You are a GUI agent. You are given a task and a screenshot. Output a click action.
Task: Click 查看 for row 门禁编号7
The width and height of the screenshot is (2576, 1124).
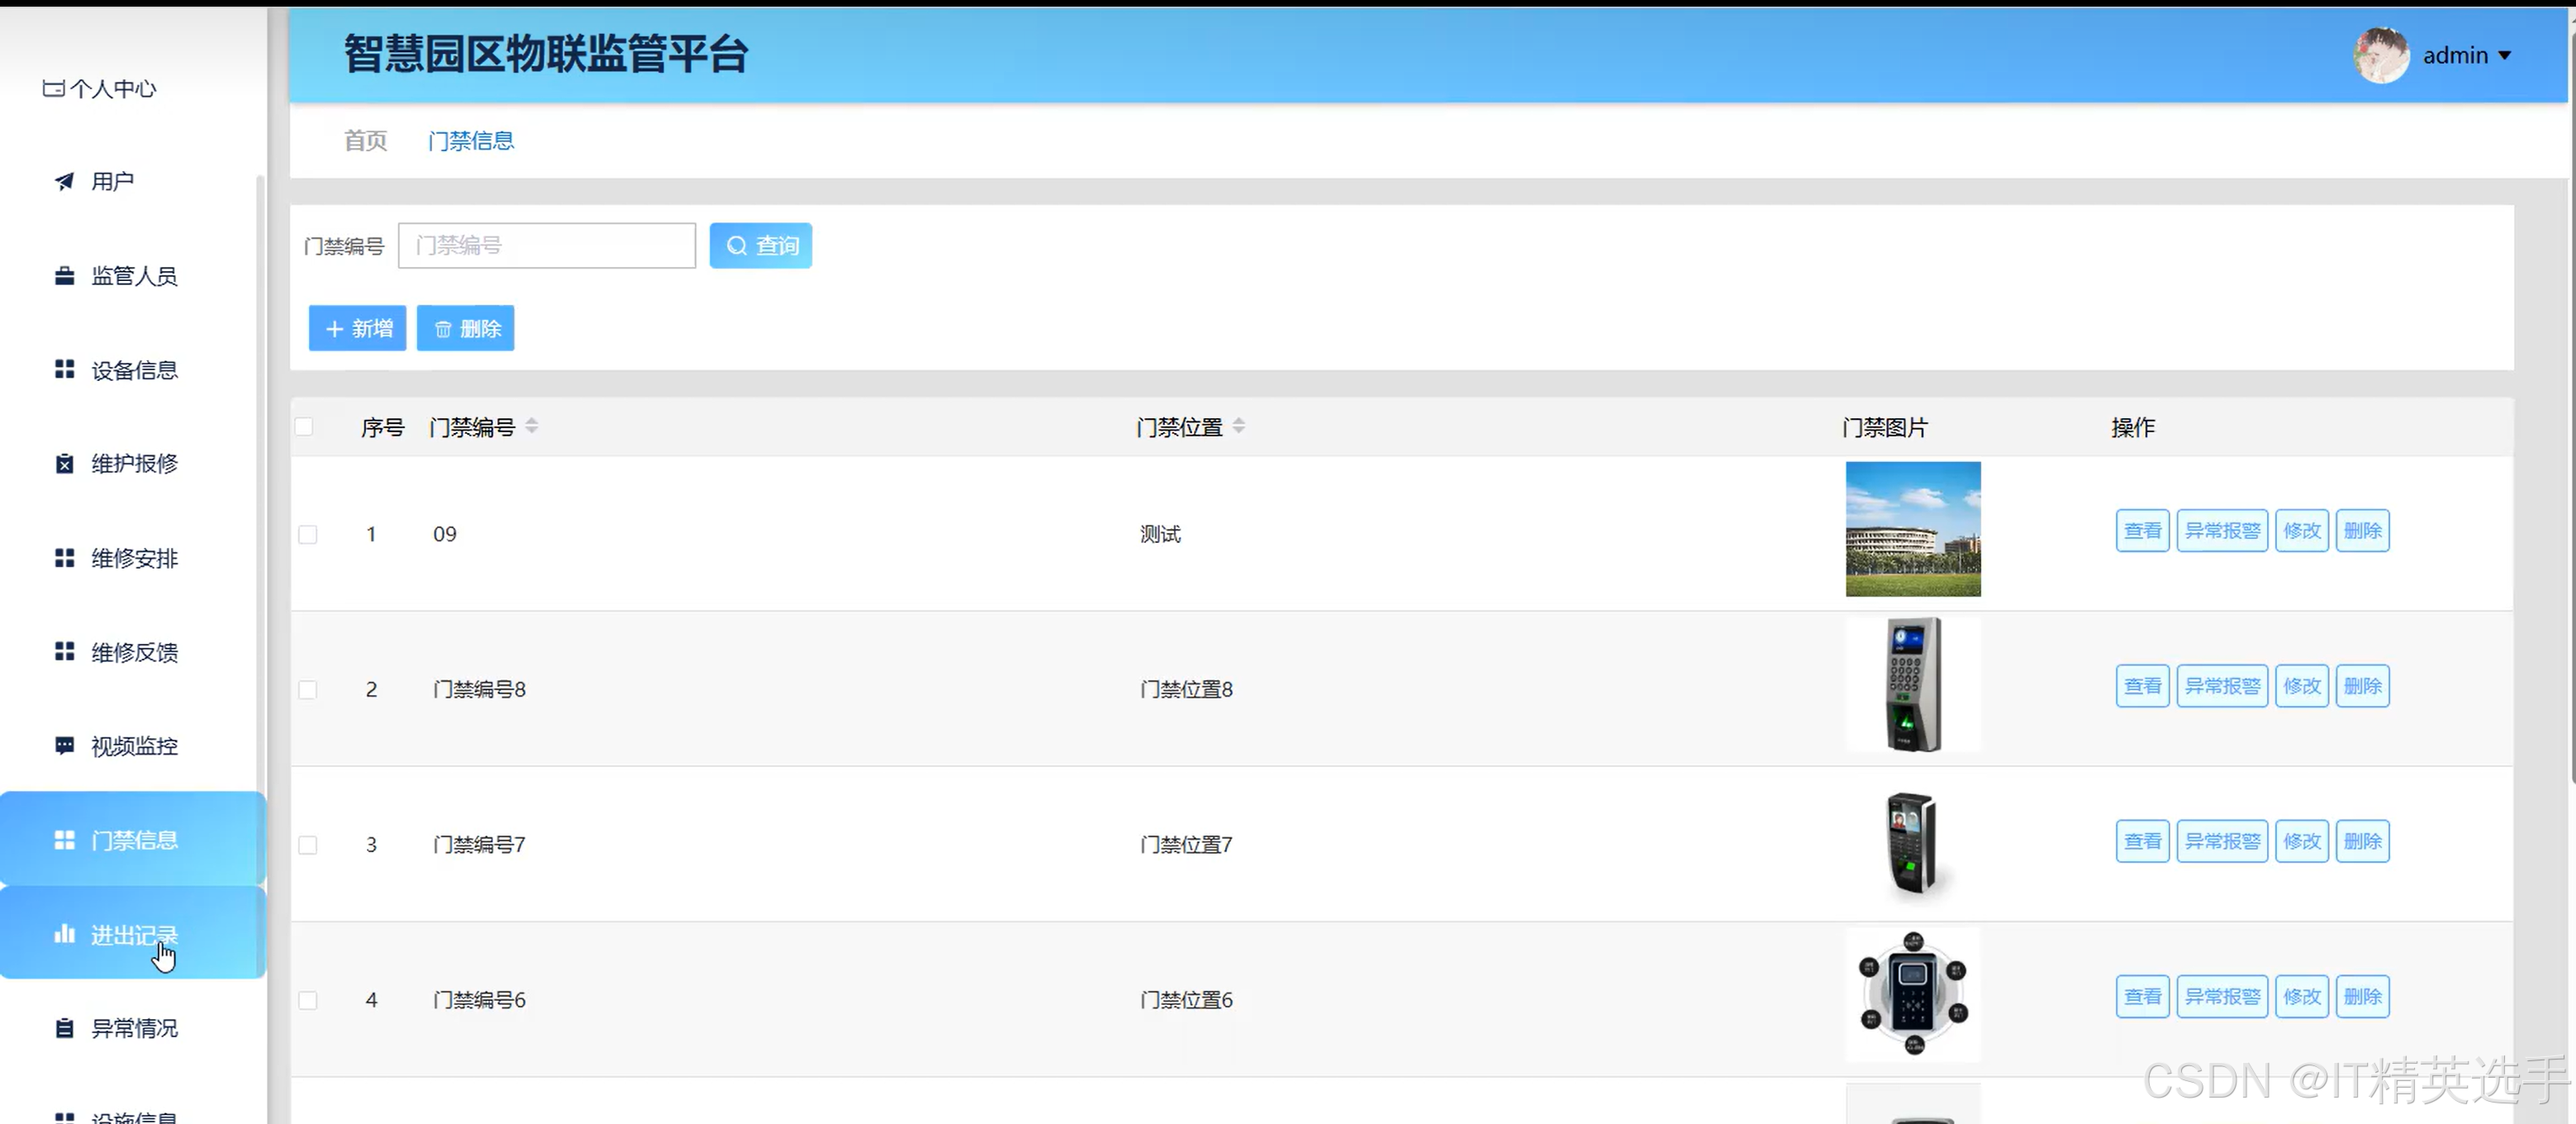click(2142, 841)
